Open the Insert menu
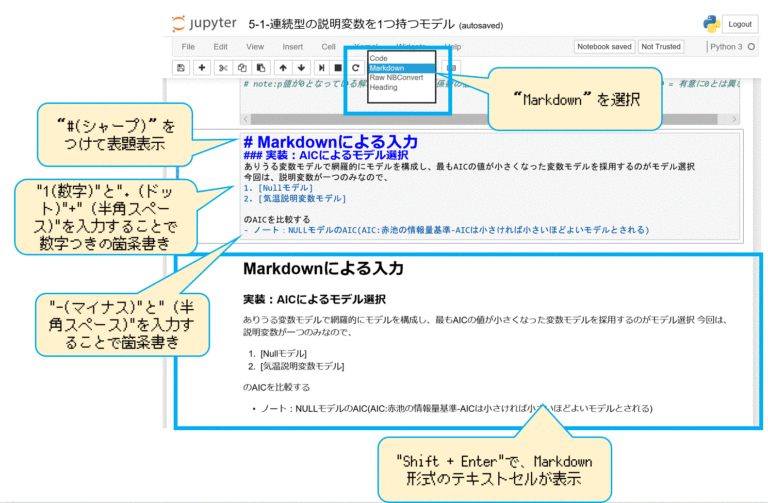This screenshot has height=503, width=768. point(292,47)
